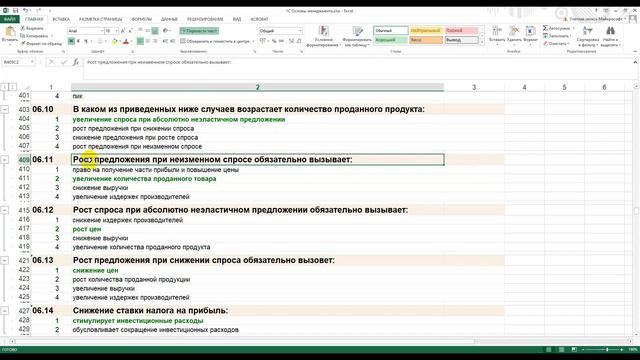Click AutoSum (Автосумма) sigma button

pos(558,28)
